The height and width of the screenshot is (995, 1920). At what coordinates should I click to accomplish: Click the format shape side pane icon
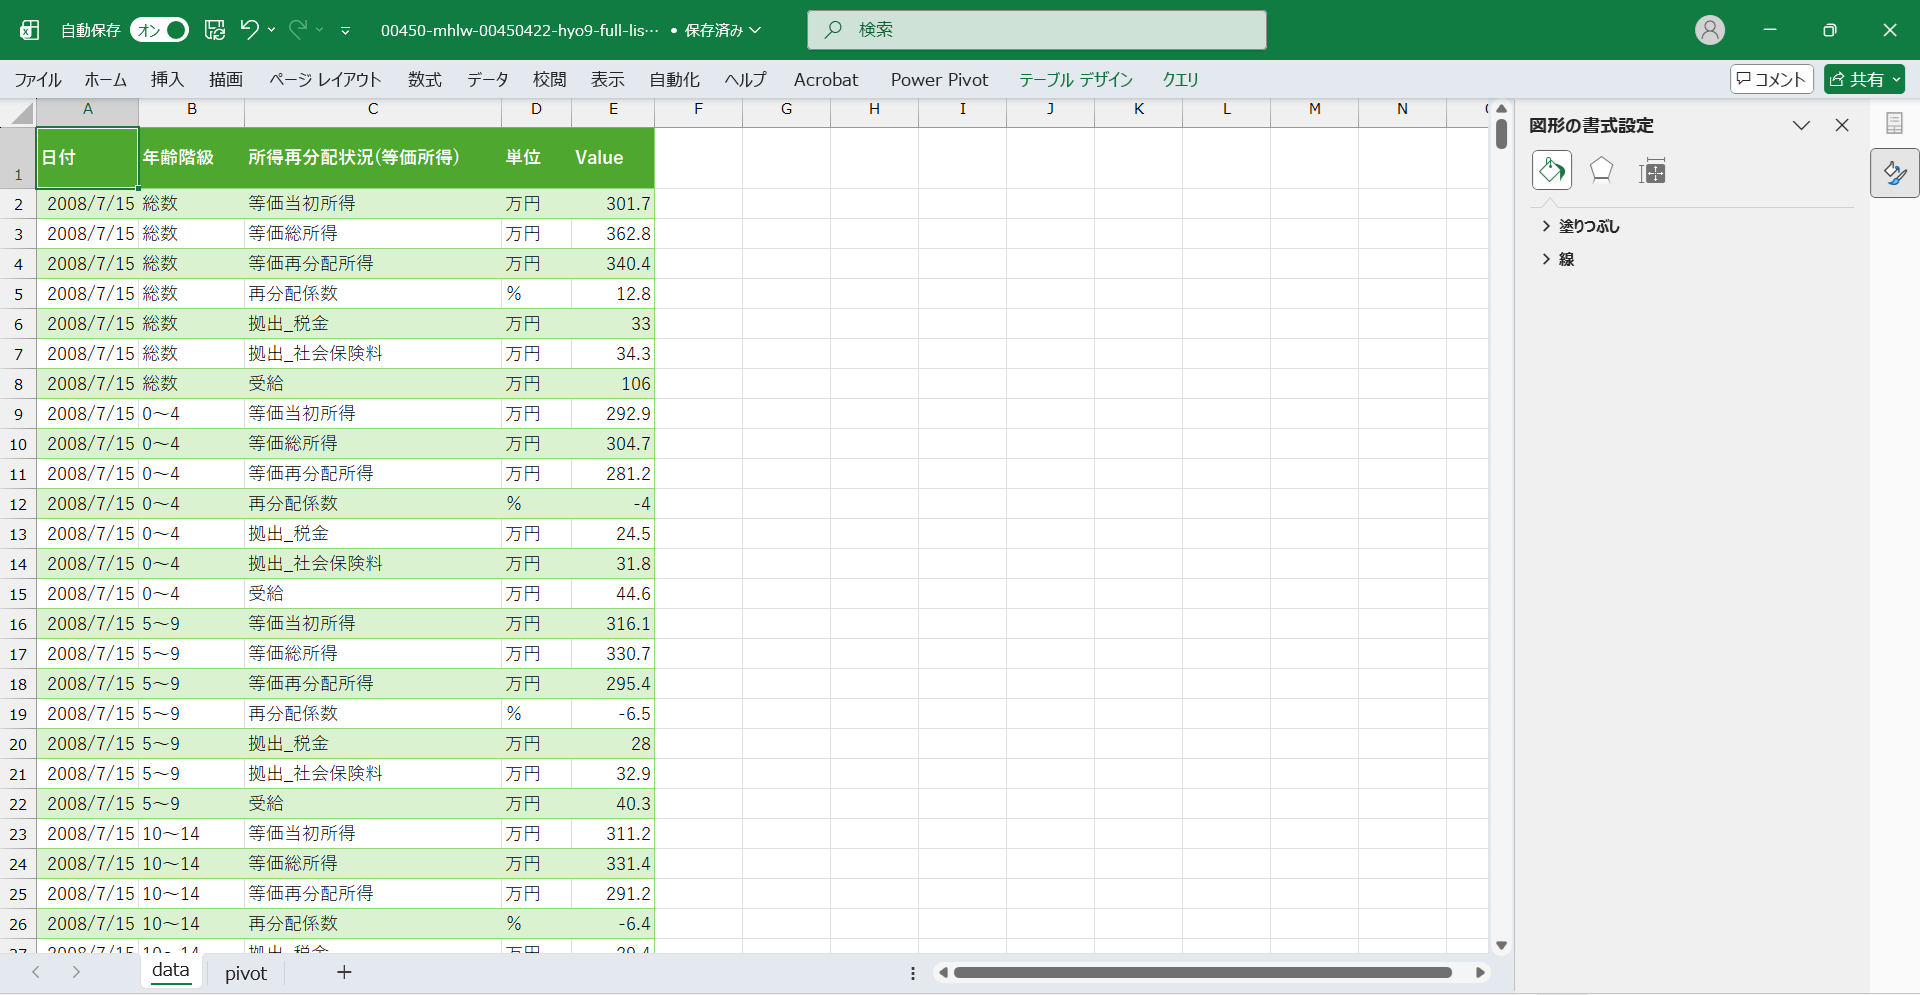pyautogui.click(x=1894, y=174)
